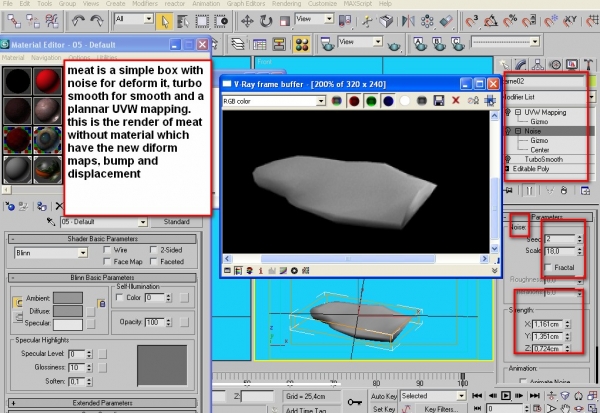Open the Blinn shader type dropdown
600x413 pixels.
click(82, 253)
